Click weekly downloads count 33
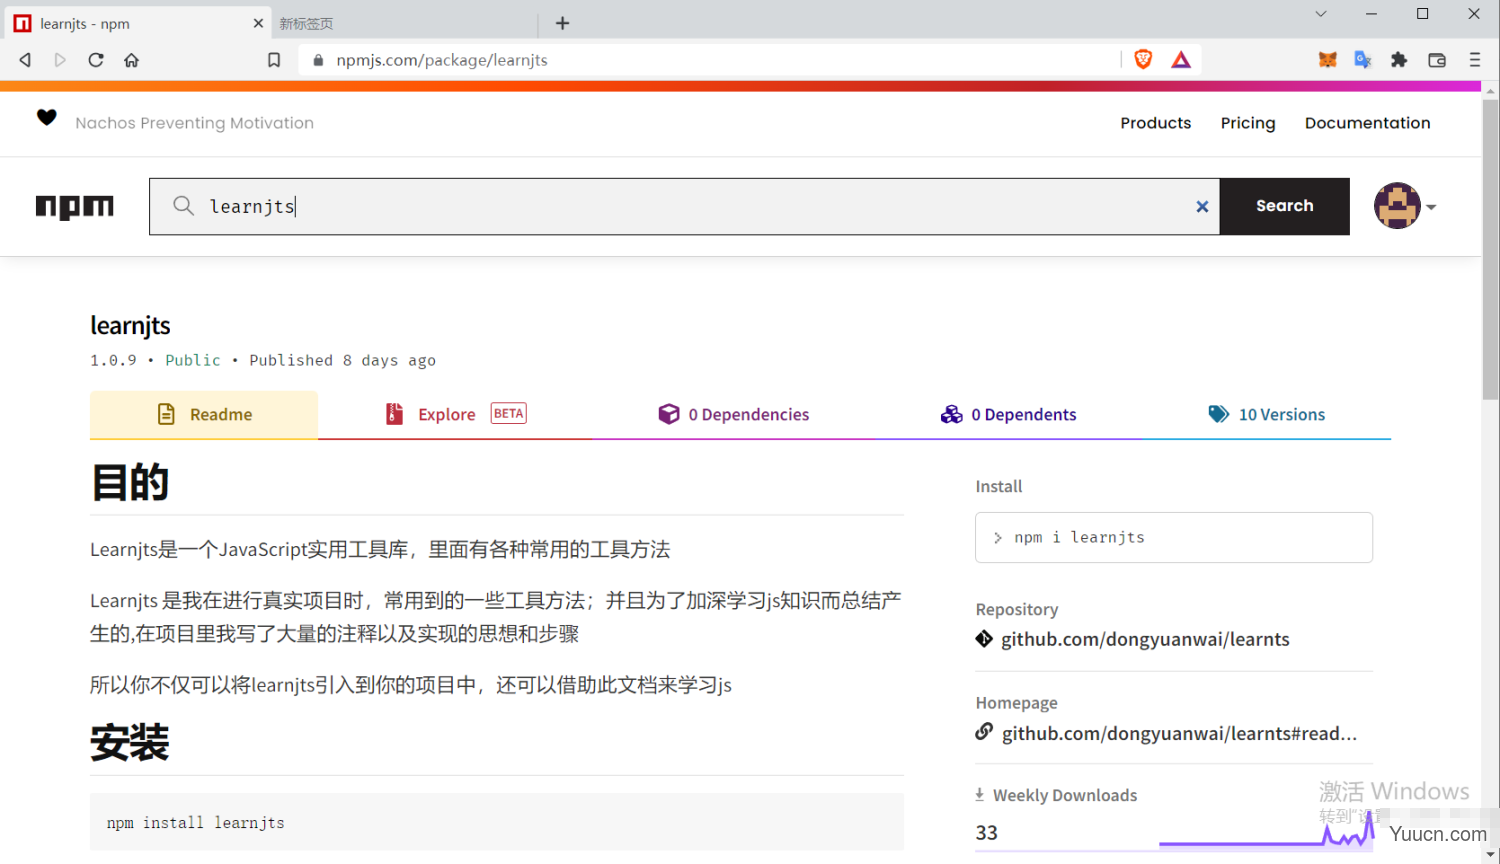The image size is (1500, 864). [x=986, y=833]
